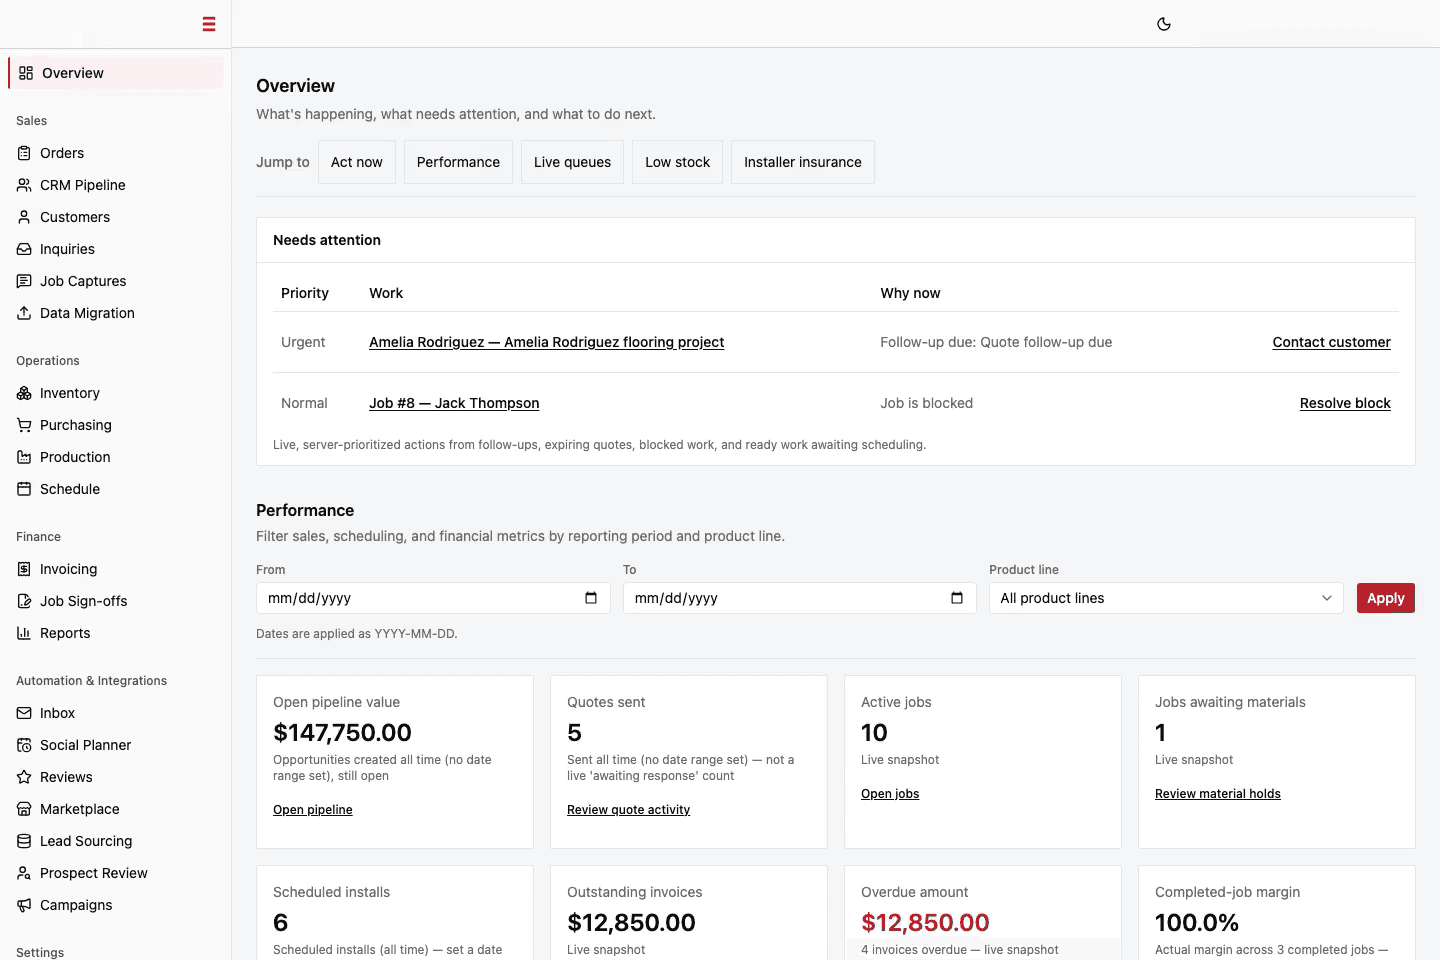Toggle dark mode with the moon icon
This screenshot has height=960, width=1440.
(1164, 24)
